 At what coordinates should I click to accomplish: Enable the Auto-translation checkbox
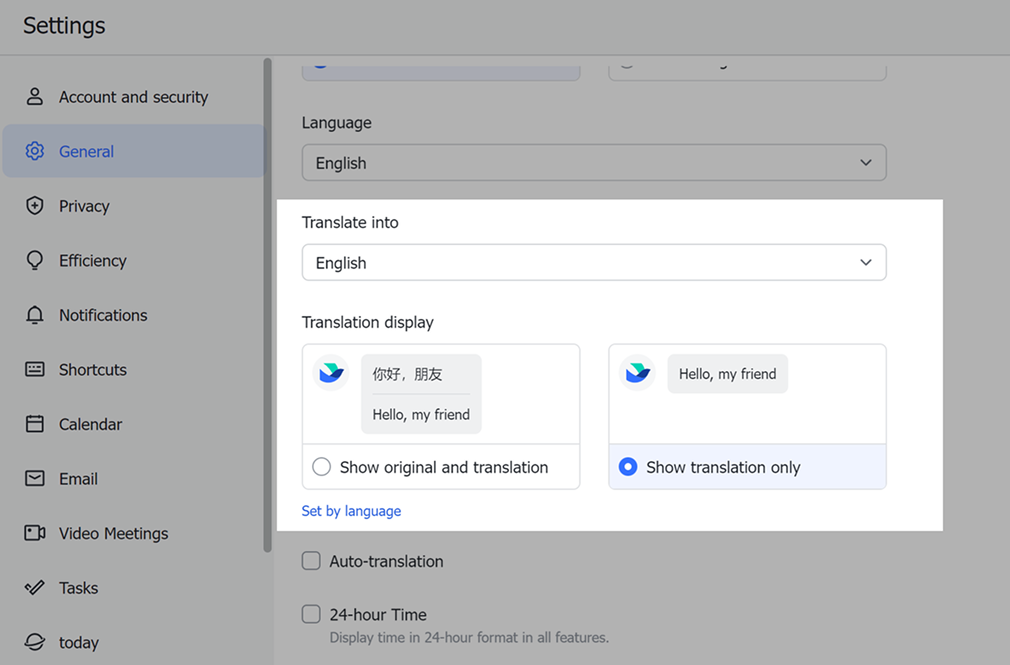312,561
